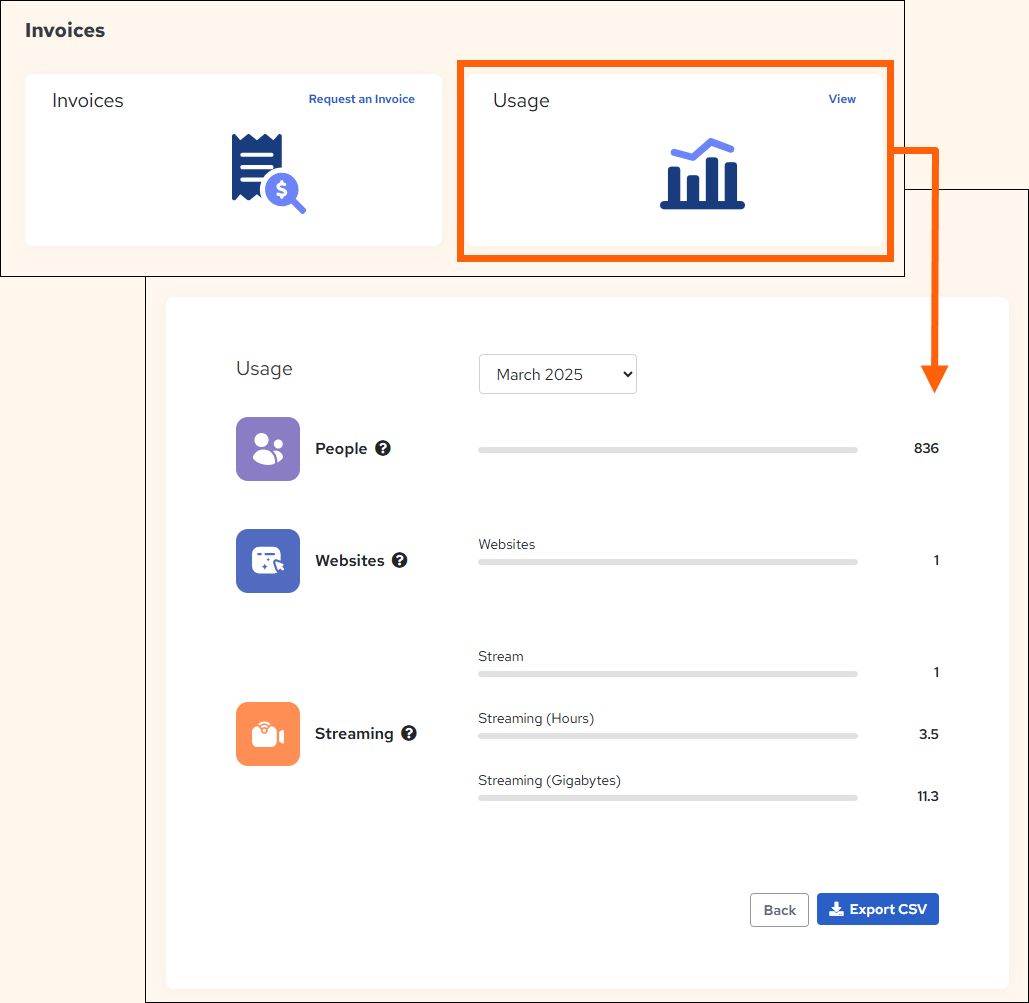Open the help tooltip beside People
This screenshot has height=1003, width=1029.
coord(383,449)
